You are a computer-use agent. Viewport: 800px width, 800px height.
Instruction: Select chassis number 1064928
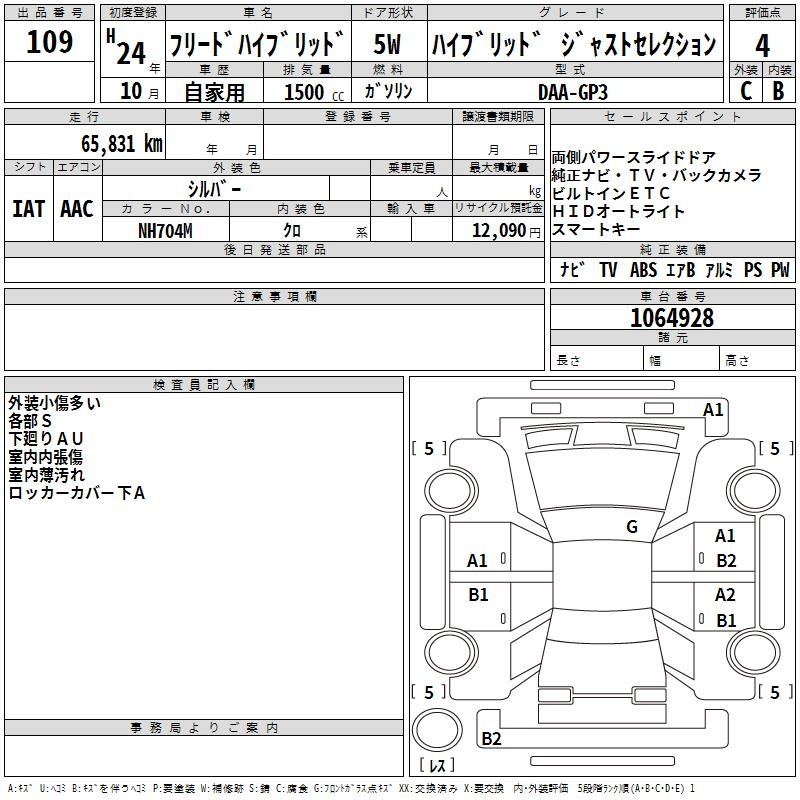click(x=672, y=318)
